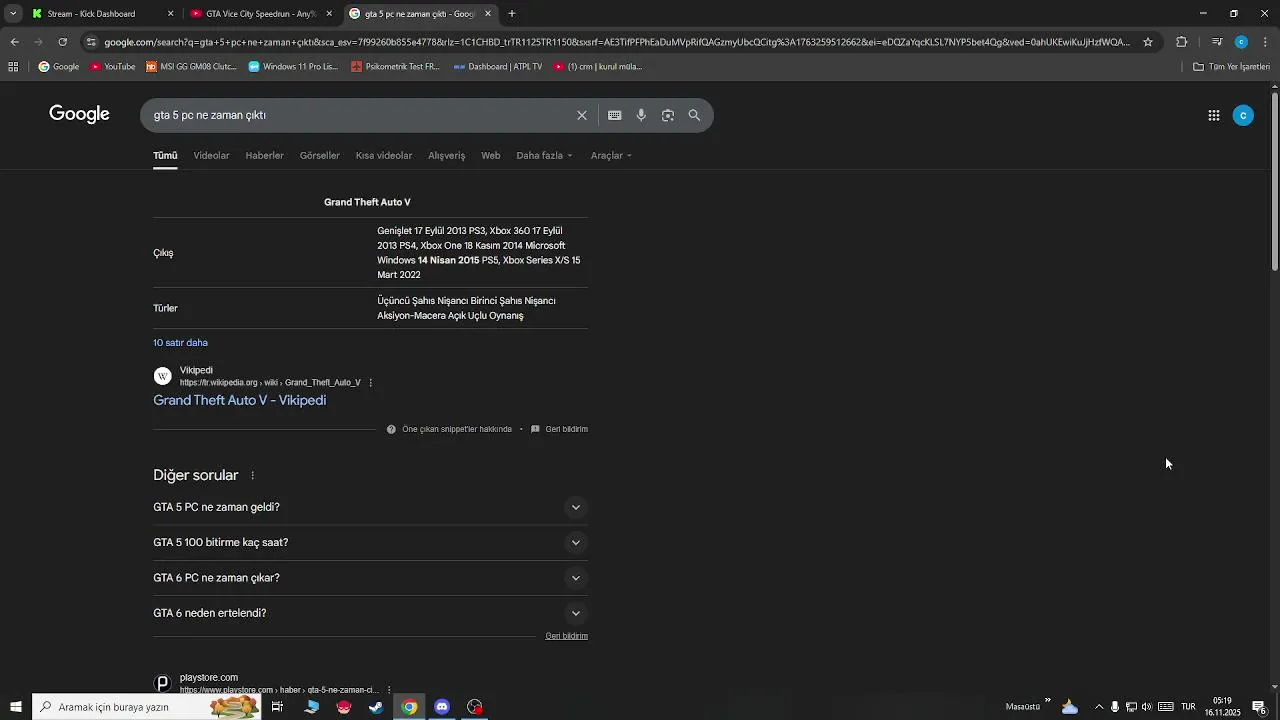Switch to GTA Vice City Speedrun browser tab
The image size is (1280, 720).
[261, 14]
